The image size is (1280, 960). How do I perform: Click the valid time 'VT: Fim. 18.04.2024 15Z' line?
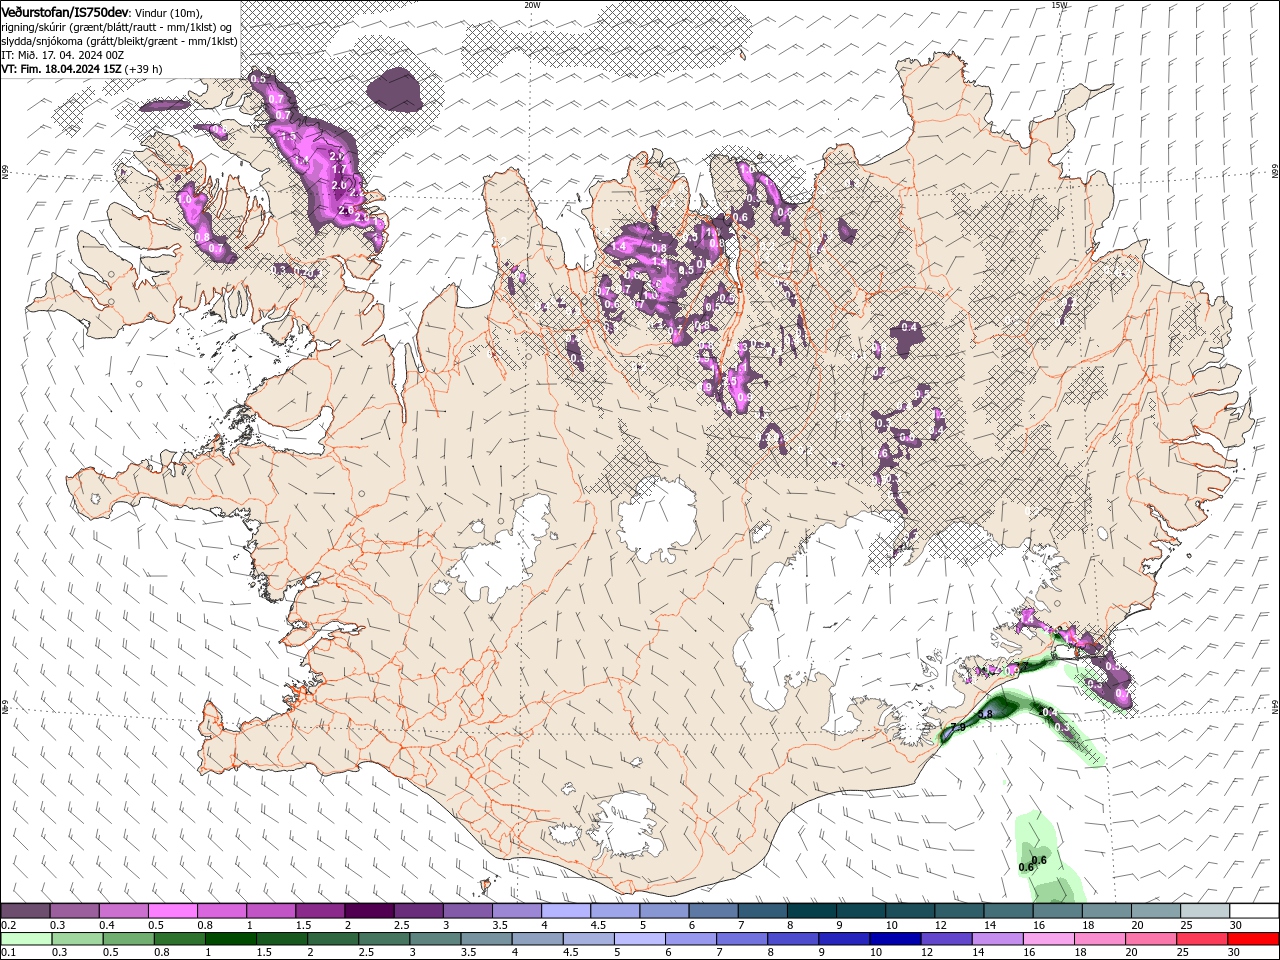click(62, 69)
